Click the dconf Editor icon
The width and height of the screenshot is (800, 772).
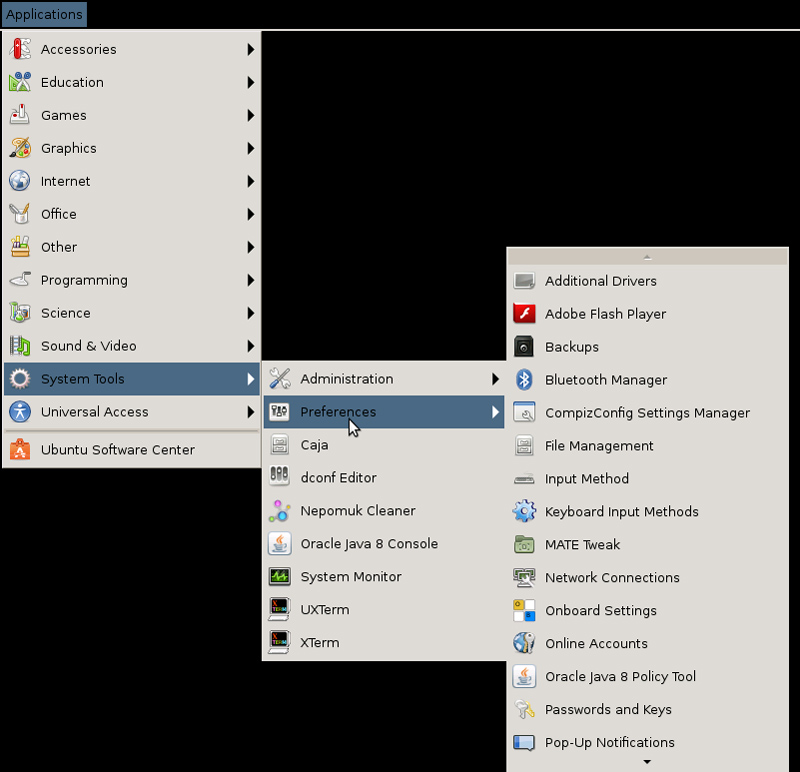[280, 478]
